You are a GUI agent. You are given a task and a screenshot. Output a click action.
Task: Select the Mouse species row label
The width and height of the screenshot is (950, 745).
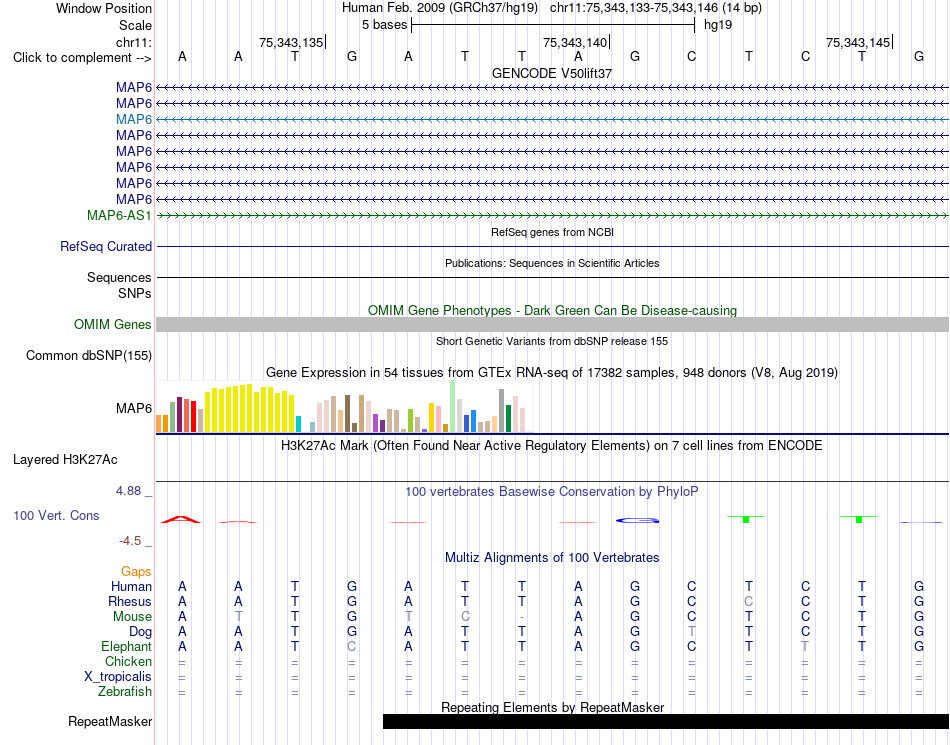[x=132, y=617]
